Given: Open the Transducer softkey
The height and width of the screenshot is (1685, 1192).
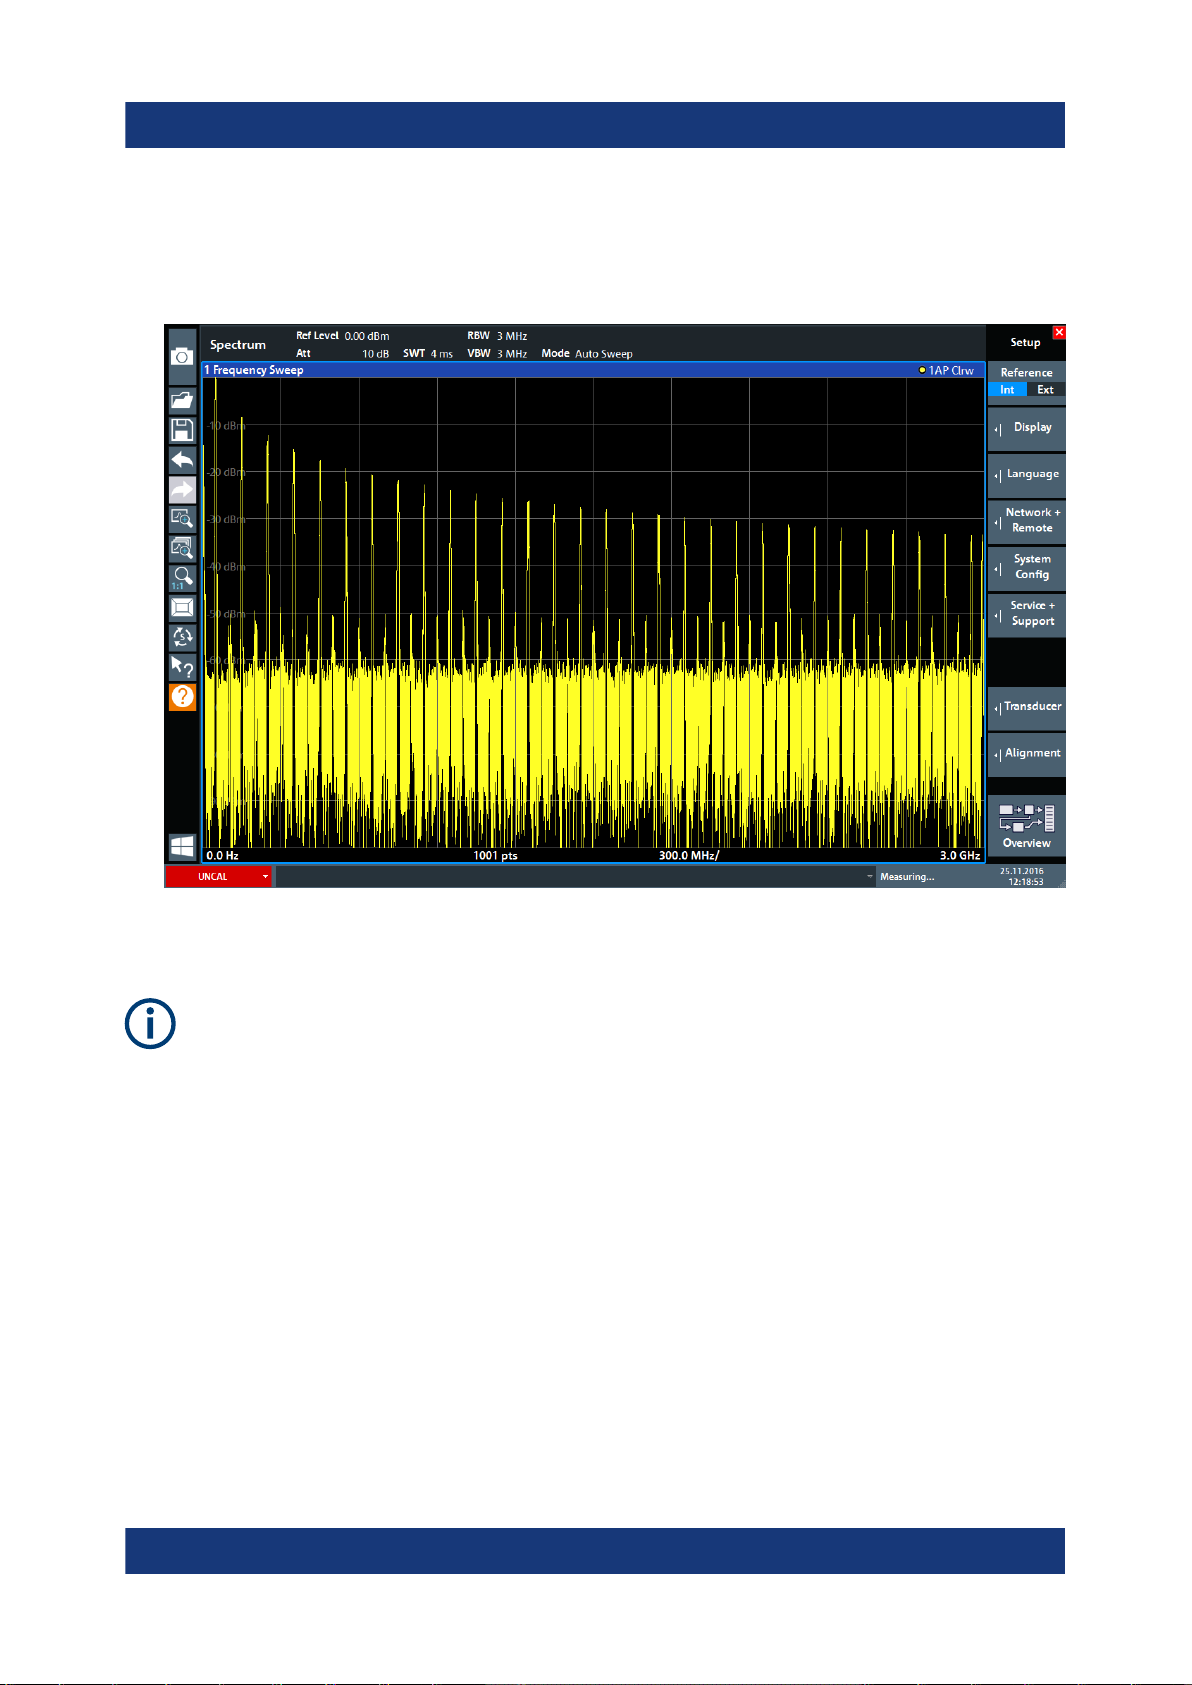Looking at the screenshot, I should coord(1026,707).
